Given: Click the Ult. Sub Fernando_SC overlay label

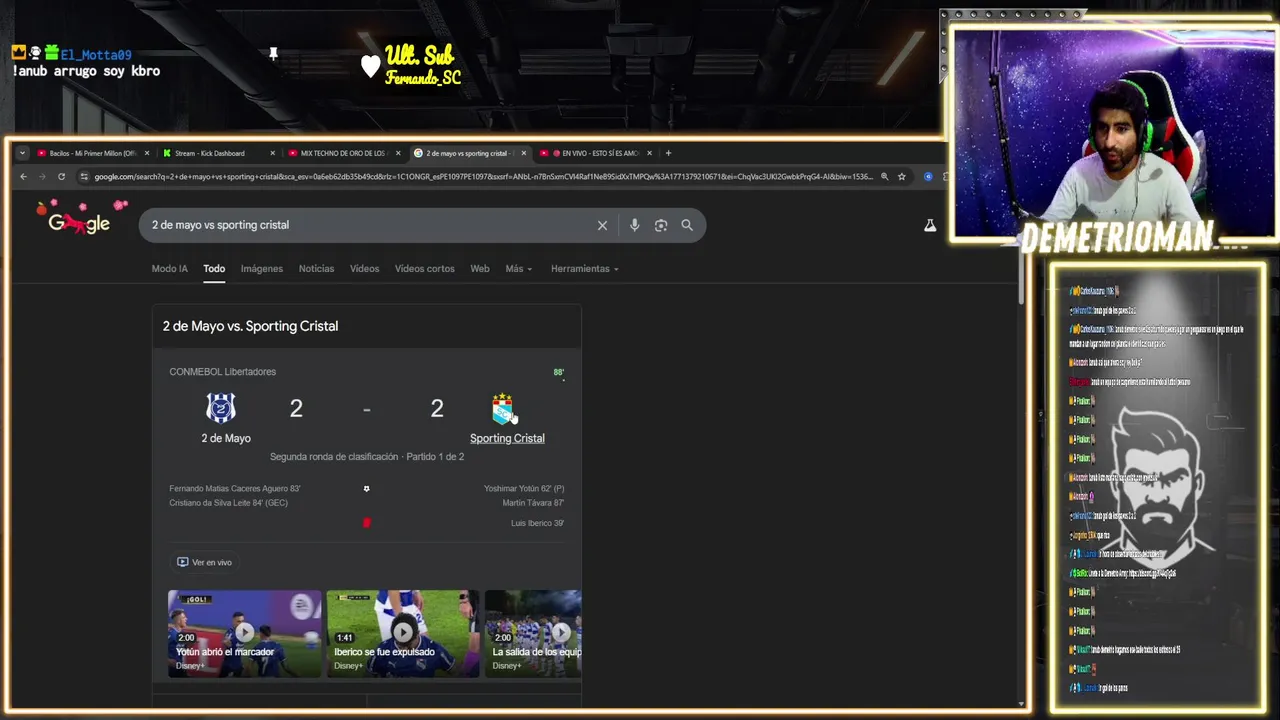Looking at the screenshot, I should 422,65.
